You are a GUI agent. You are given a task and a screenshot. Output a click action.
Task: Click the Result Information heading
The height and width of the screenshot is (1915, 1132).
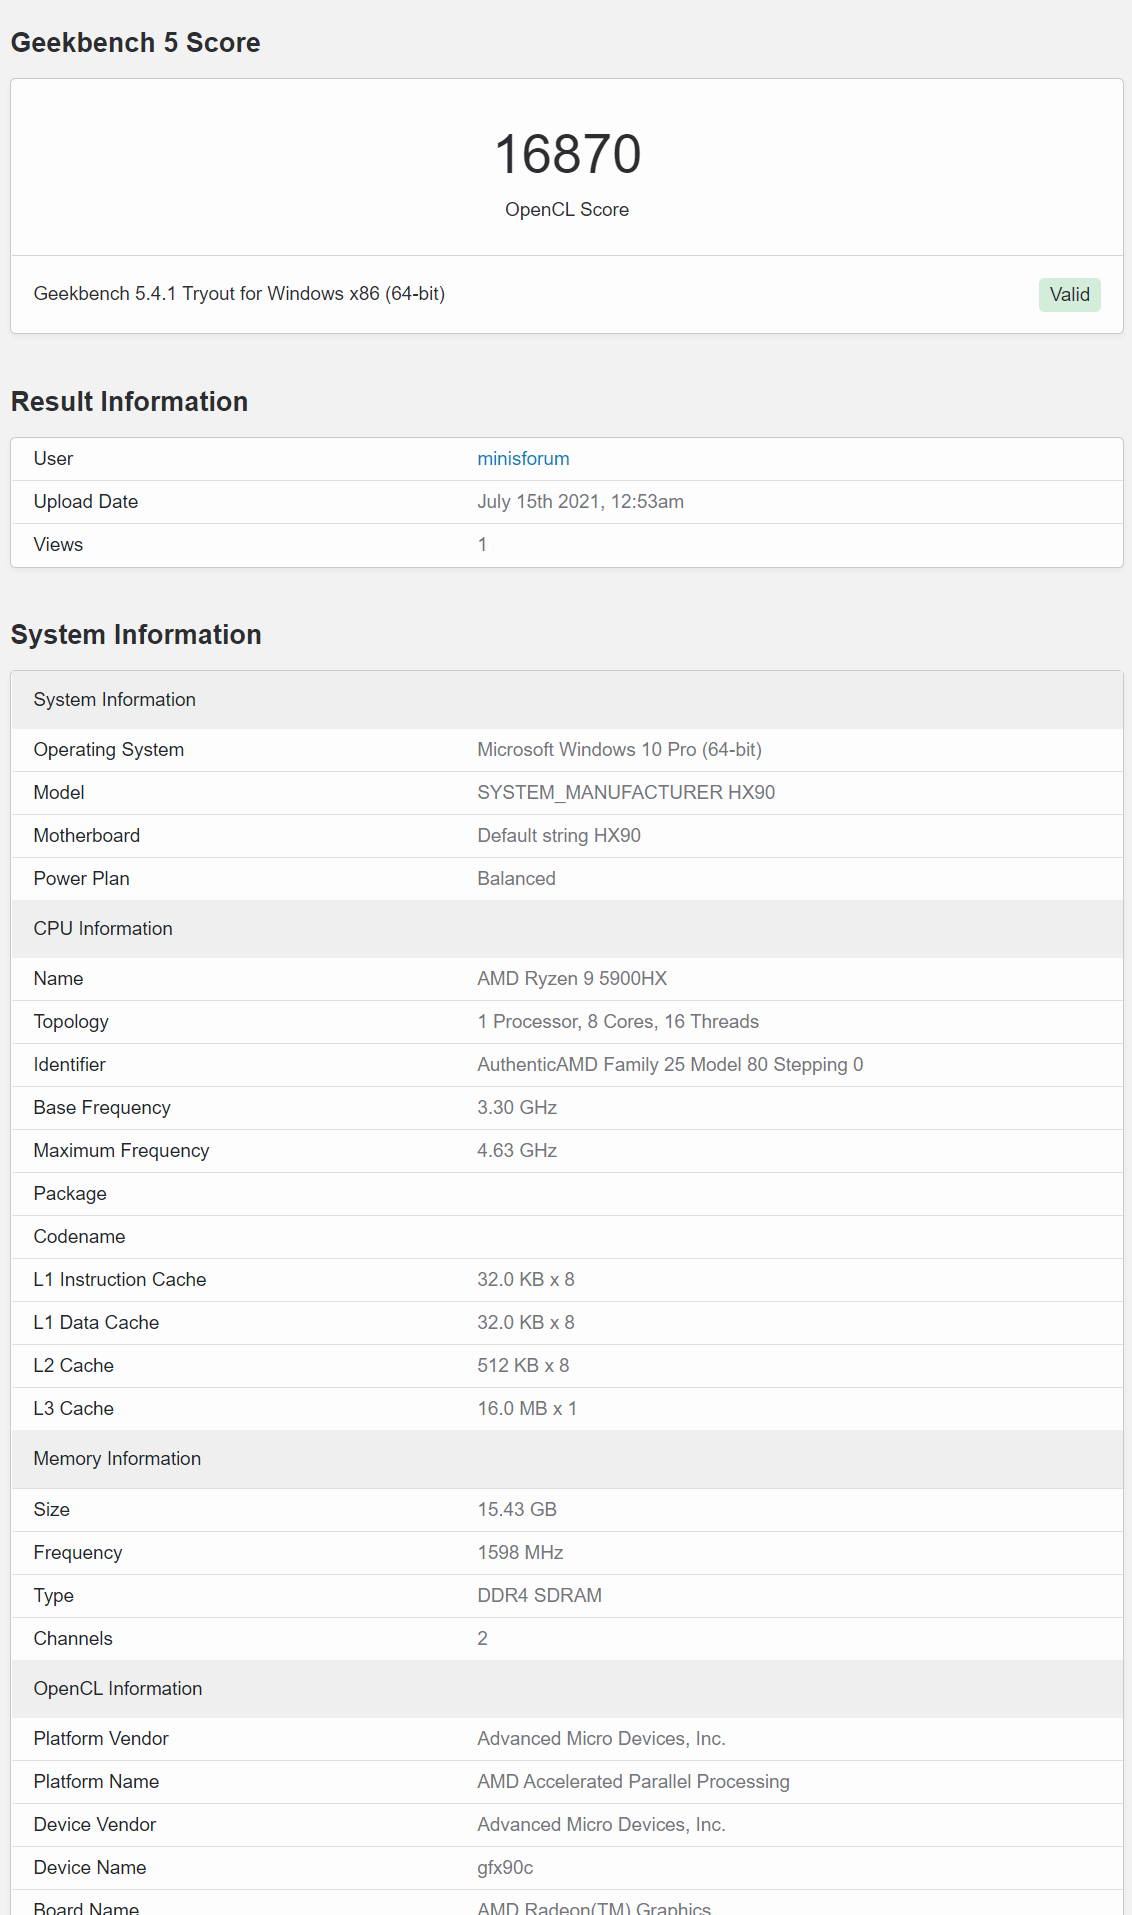[130, 401]
